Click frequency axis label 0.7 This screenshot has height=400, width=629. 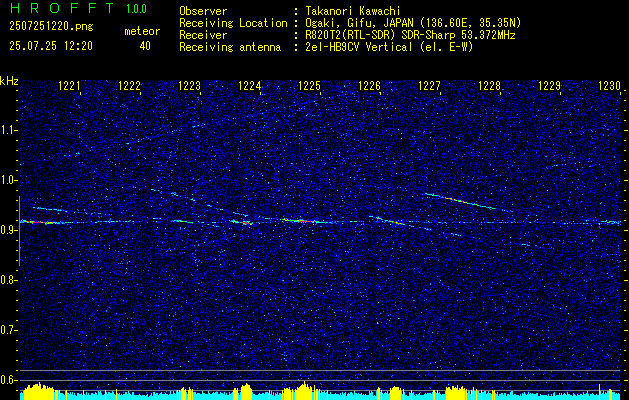[x=7, y=330]
